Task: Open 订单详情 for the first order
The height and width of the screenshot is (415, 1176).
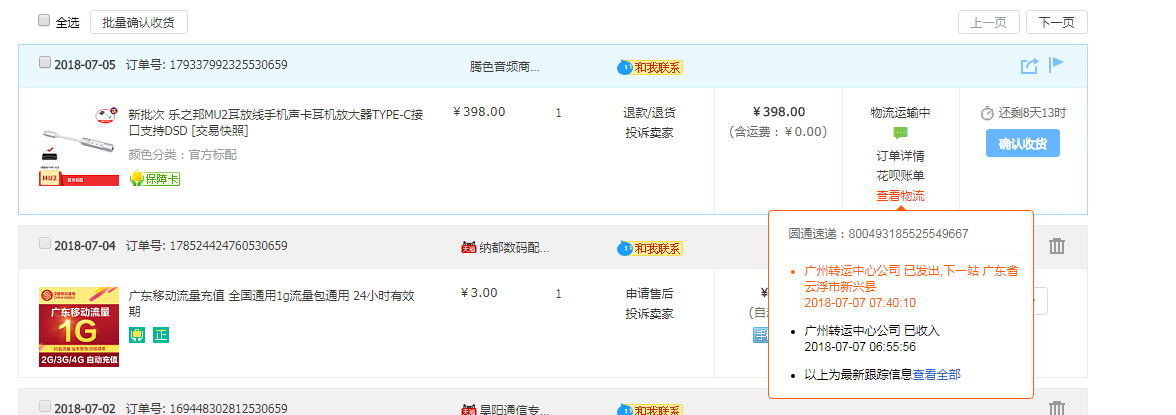Action: (900, 156)
